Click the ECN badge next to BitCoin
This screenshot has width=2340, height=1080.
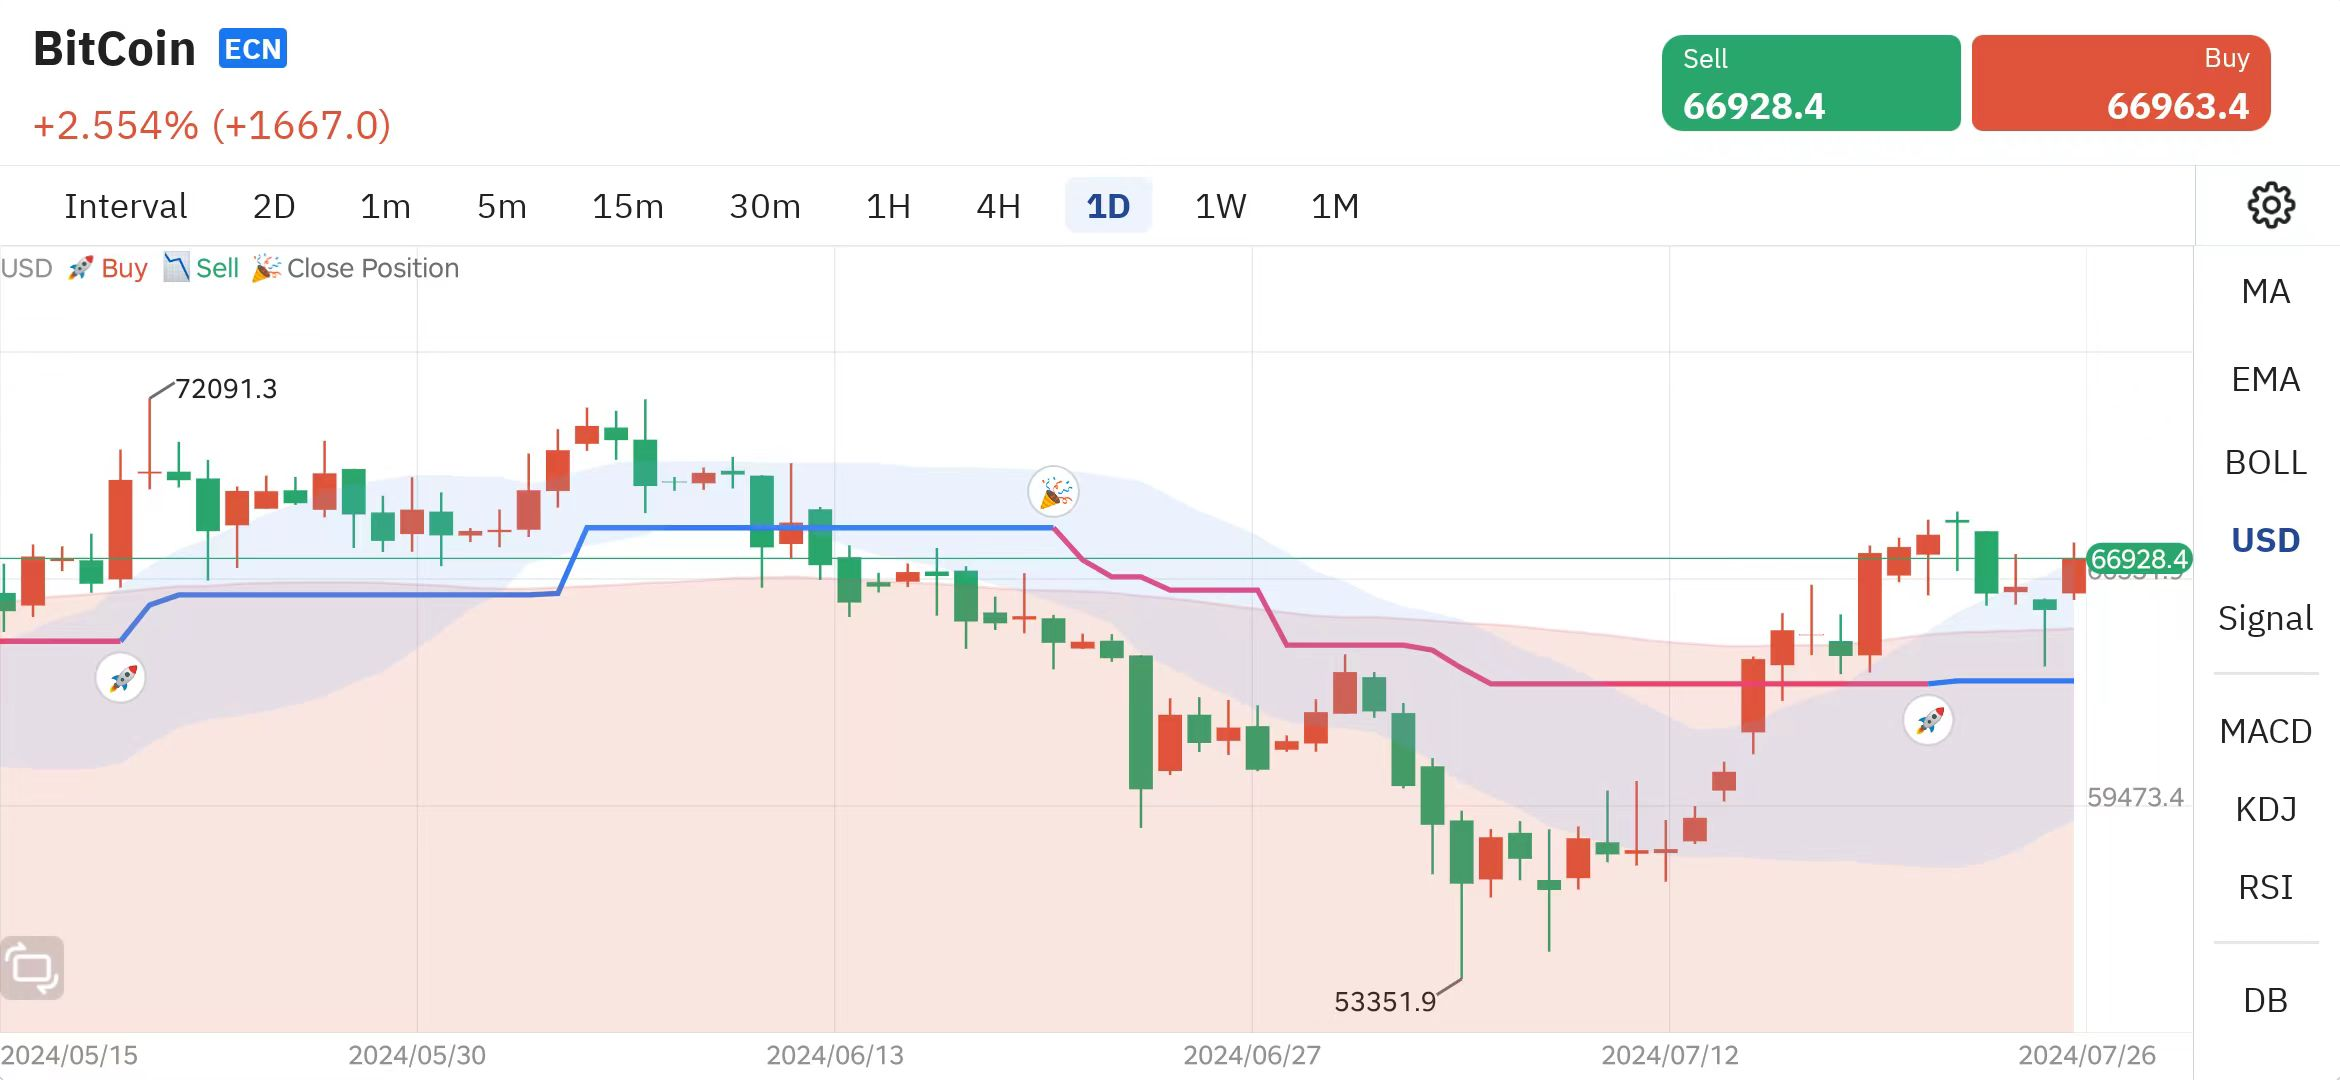[253, 49]
